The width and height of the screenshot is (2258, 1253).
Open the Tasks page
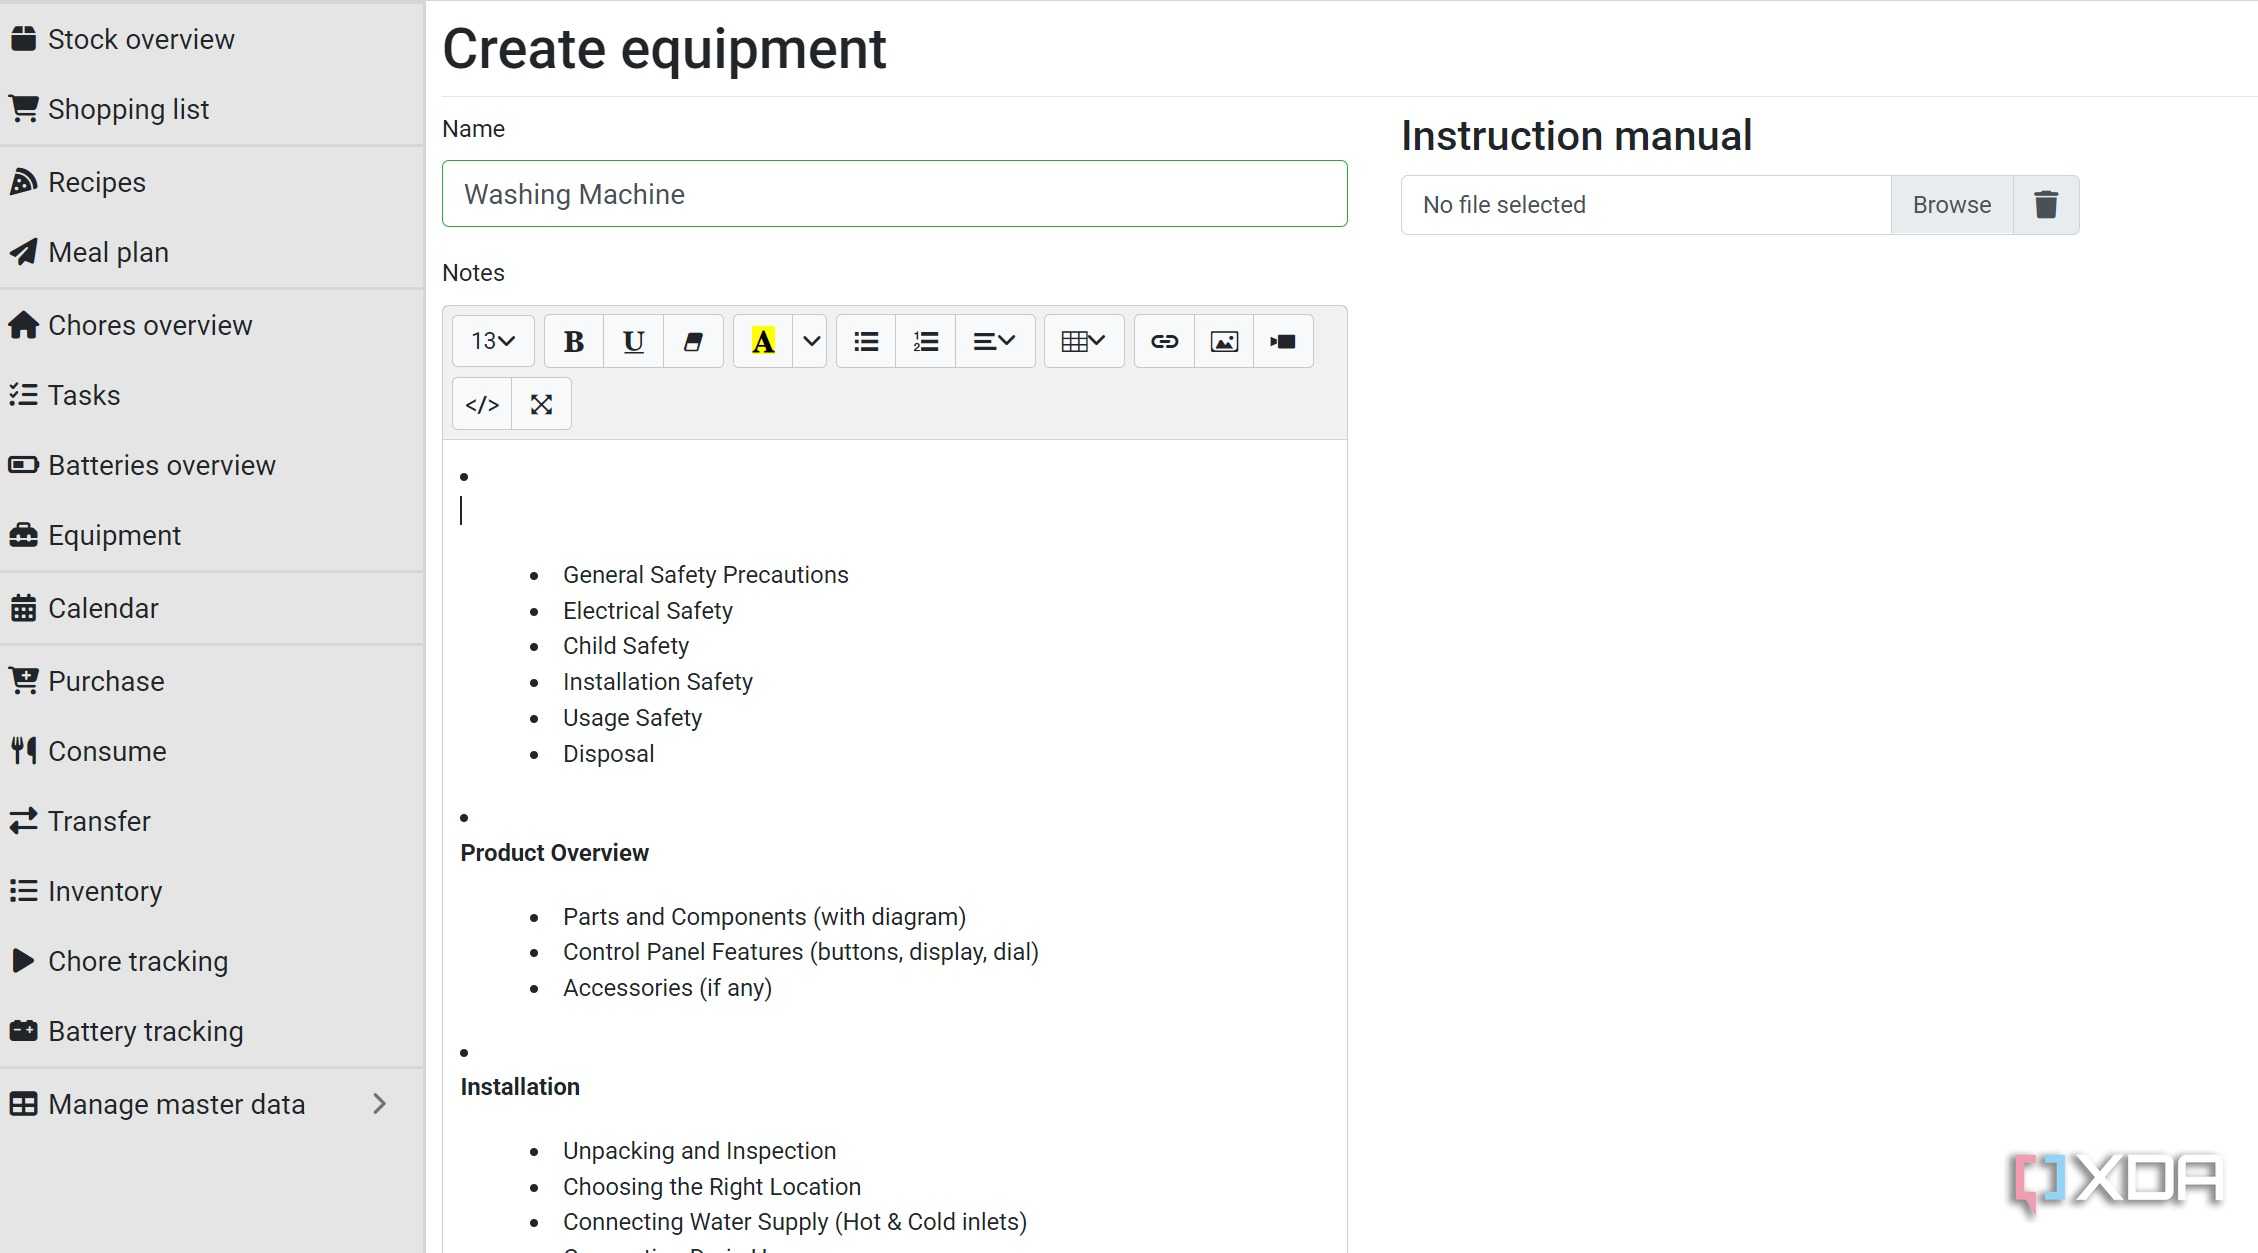(x=212, y=395)
